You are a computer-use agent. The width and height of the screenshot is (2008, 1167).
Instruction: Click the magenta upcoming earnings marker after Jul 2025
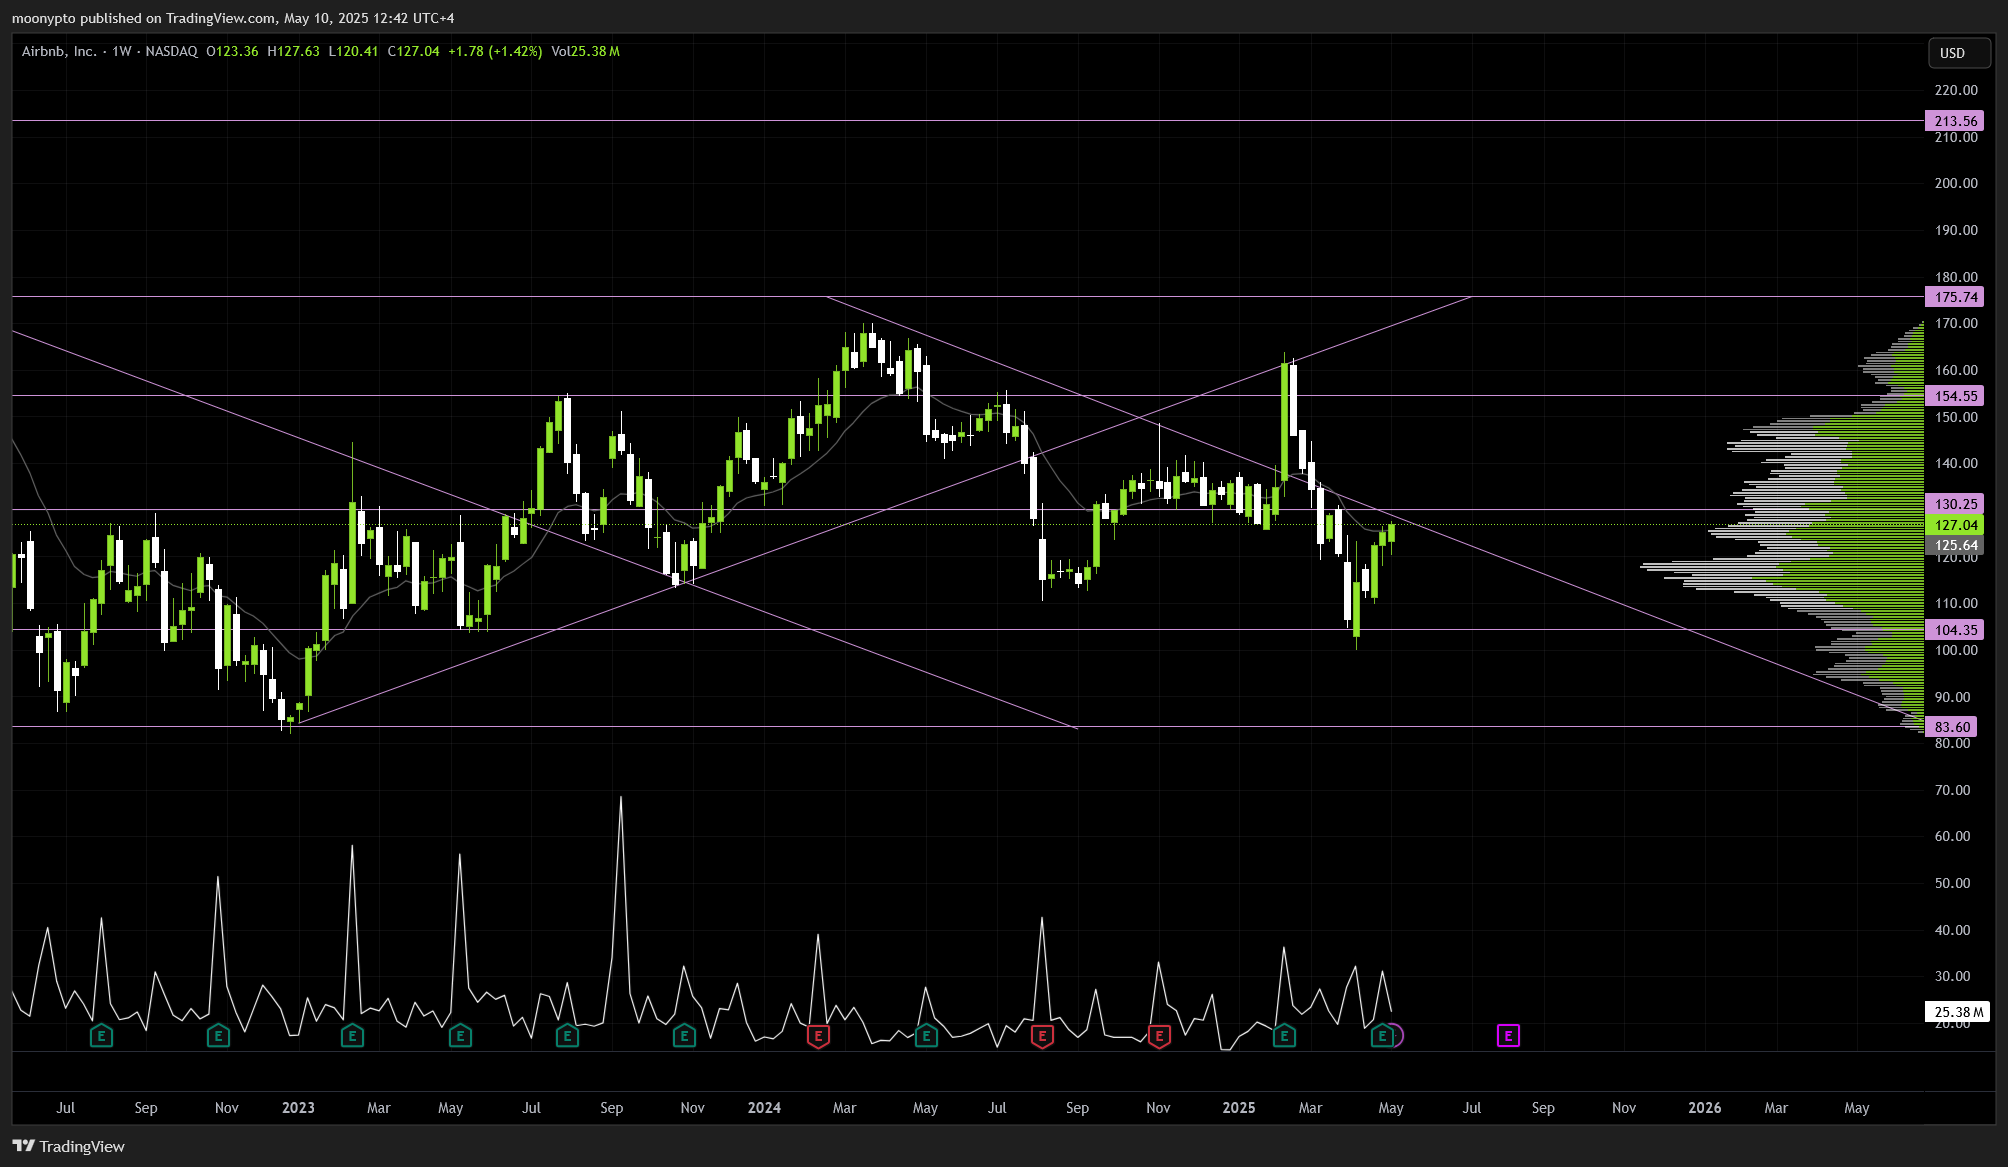click(1508, 1036)
